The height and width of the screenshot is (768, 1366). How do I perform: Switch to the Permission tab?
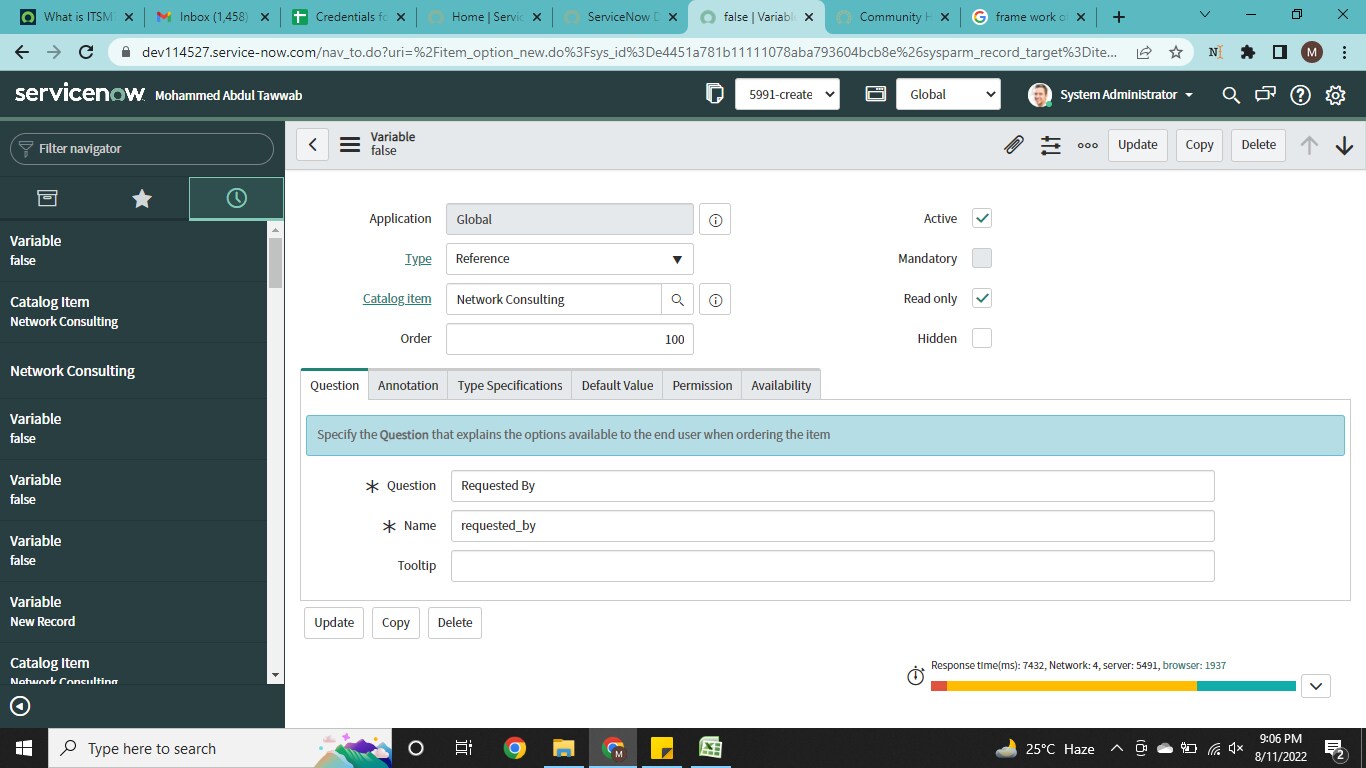click(702, 385)
